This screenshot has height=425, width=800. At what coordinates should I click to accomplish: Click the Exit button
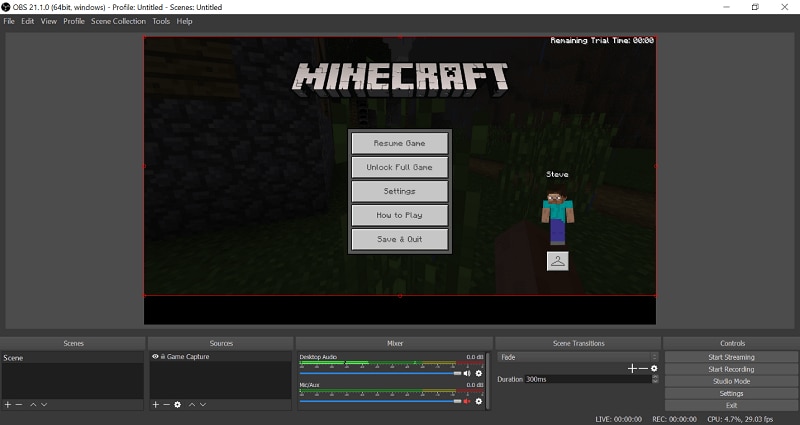click(x=731, y=406)
